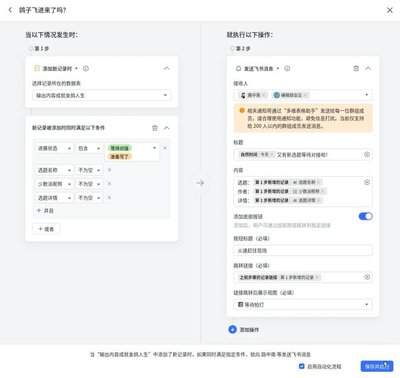The height and width of the screenshot is (378, 400).
Task: Insert variable via plus icon in content field
Action: 367,182
